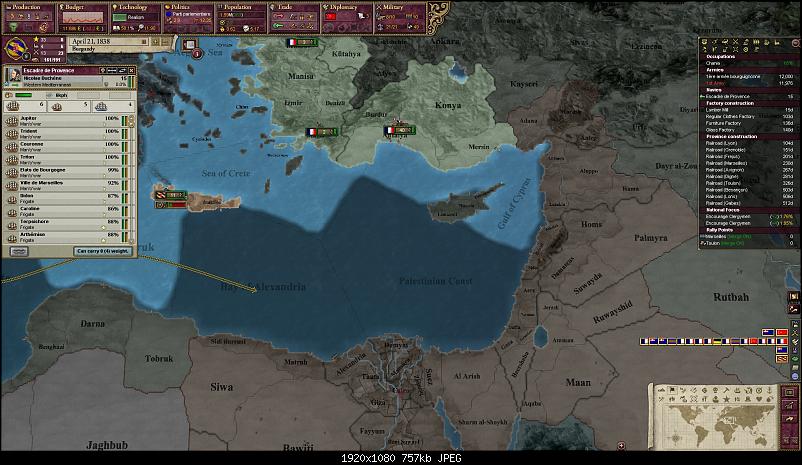Select the heart map mode icon
802x465 pixels.
(759, 399)
